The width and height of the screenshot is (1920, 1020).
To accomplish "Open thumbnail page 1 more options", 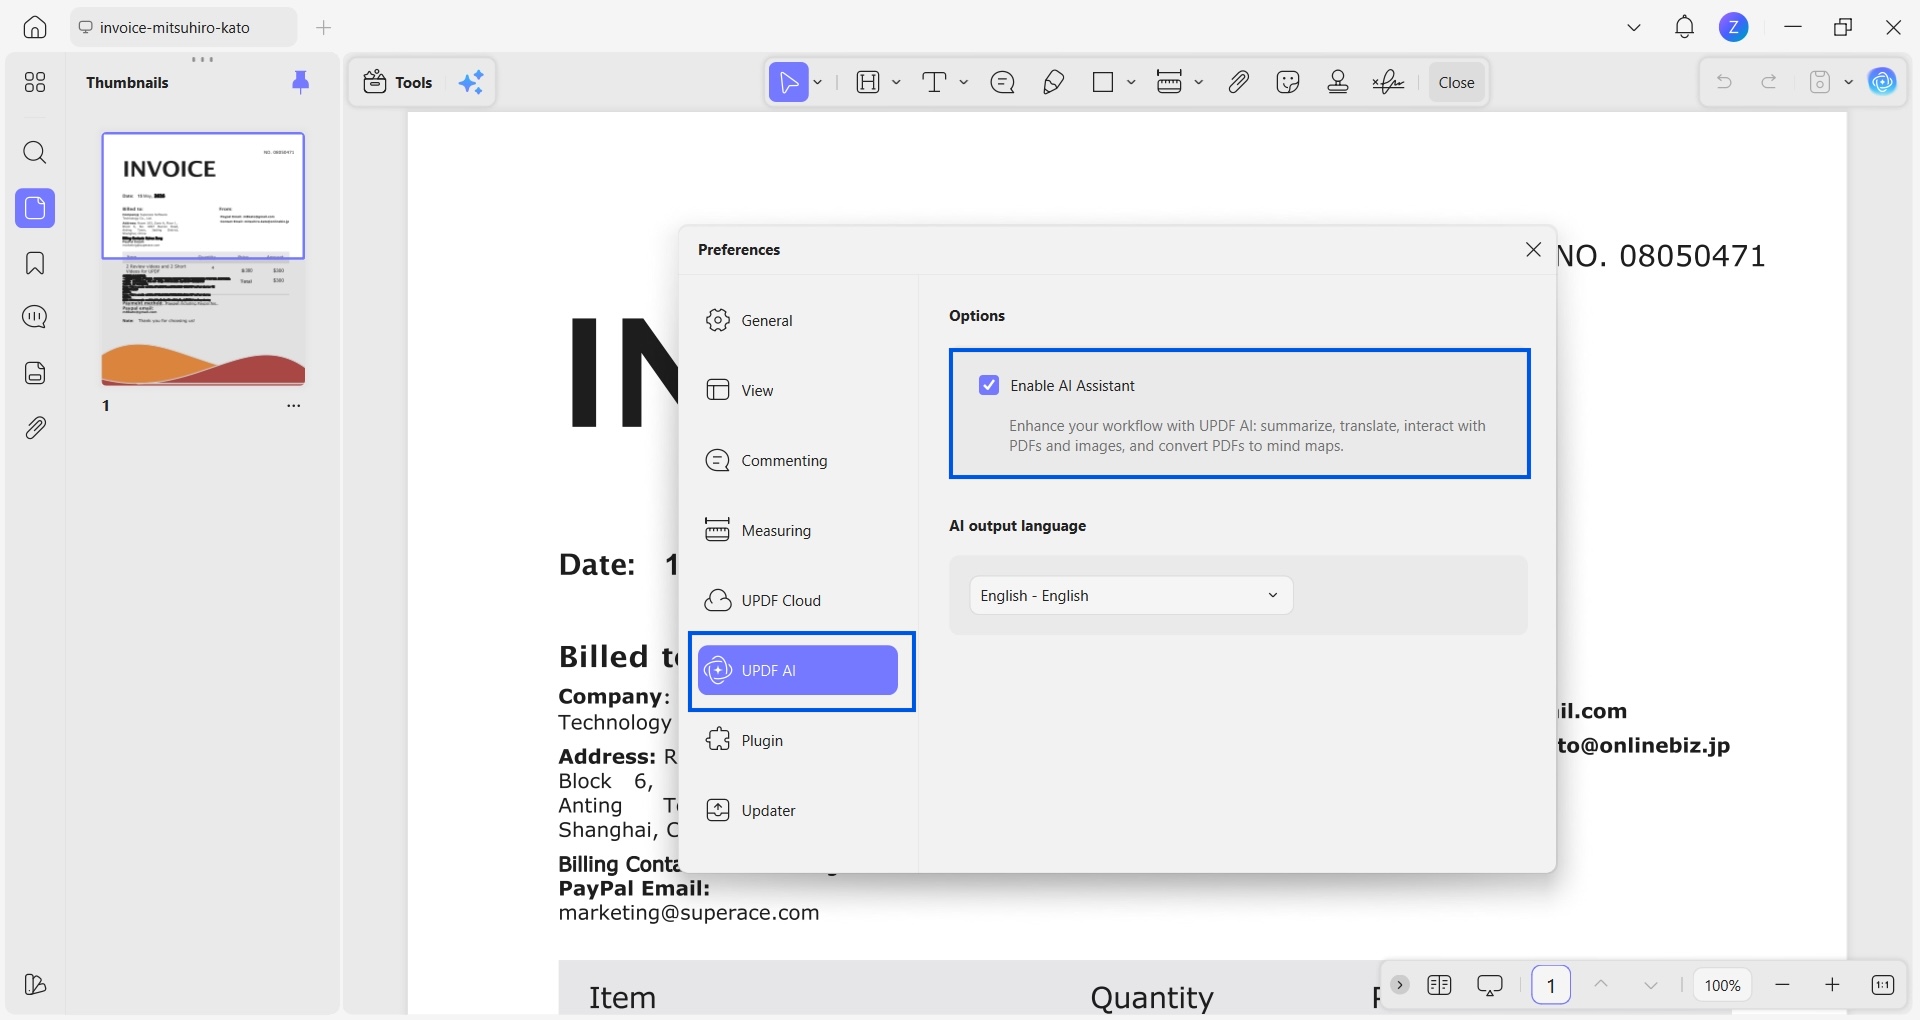I will tap(293, 406).
